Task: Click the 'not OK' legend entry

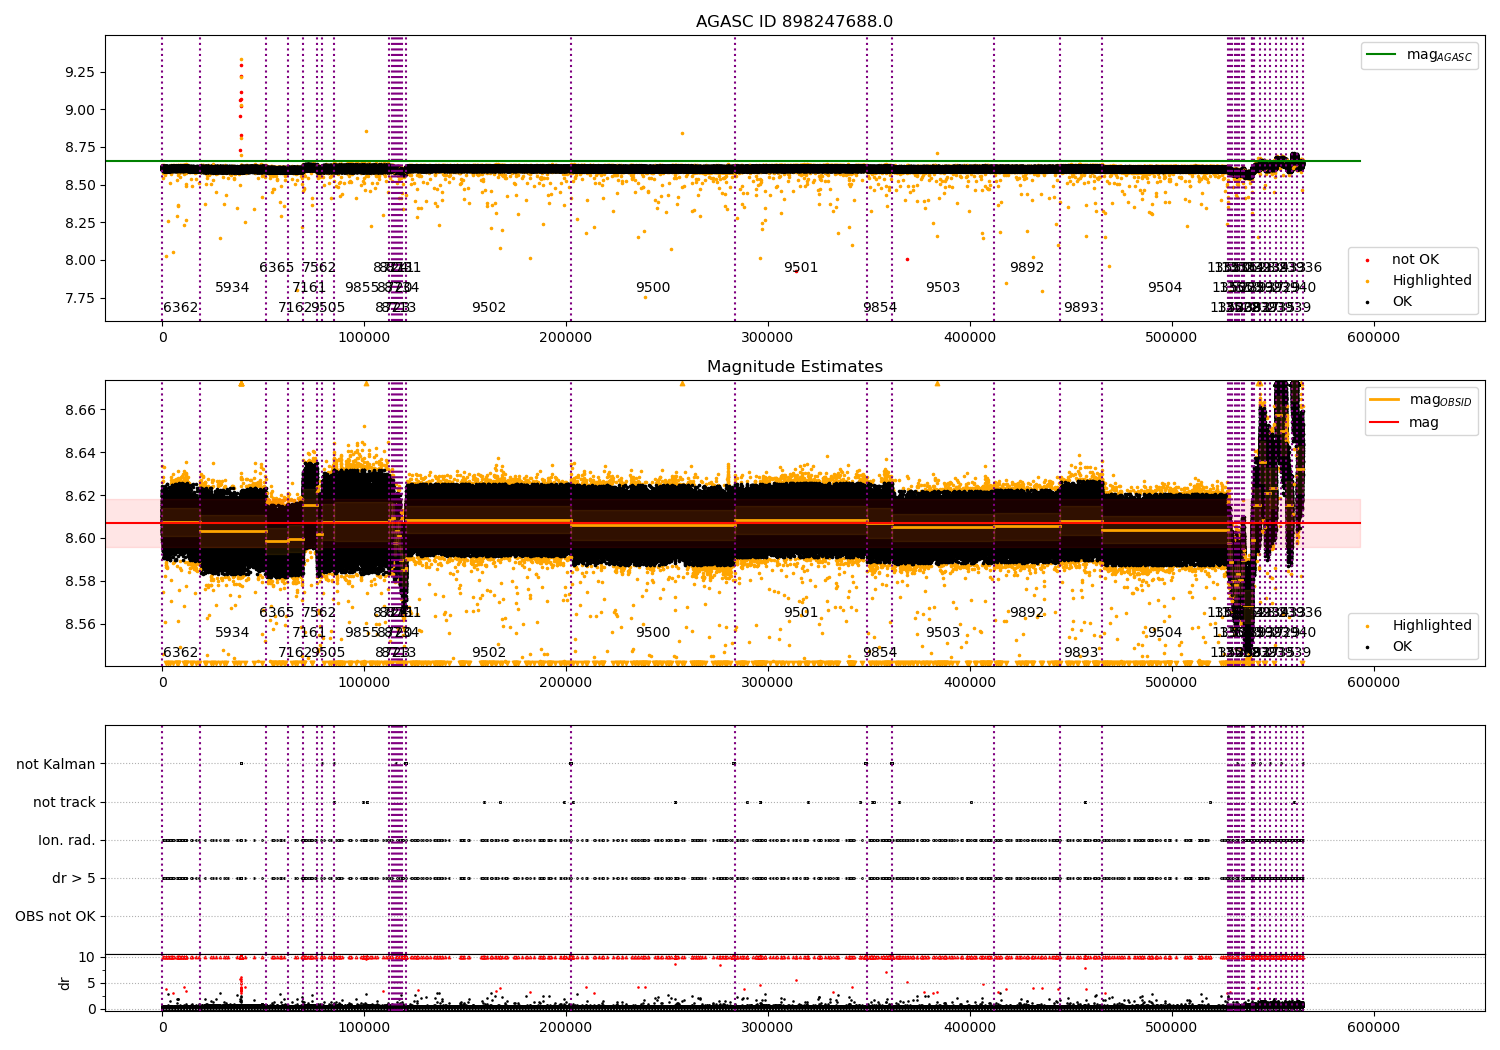Action: [x=1415, y=260]
